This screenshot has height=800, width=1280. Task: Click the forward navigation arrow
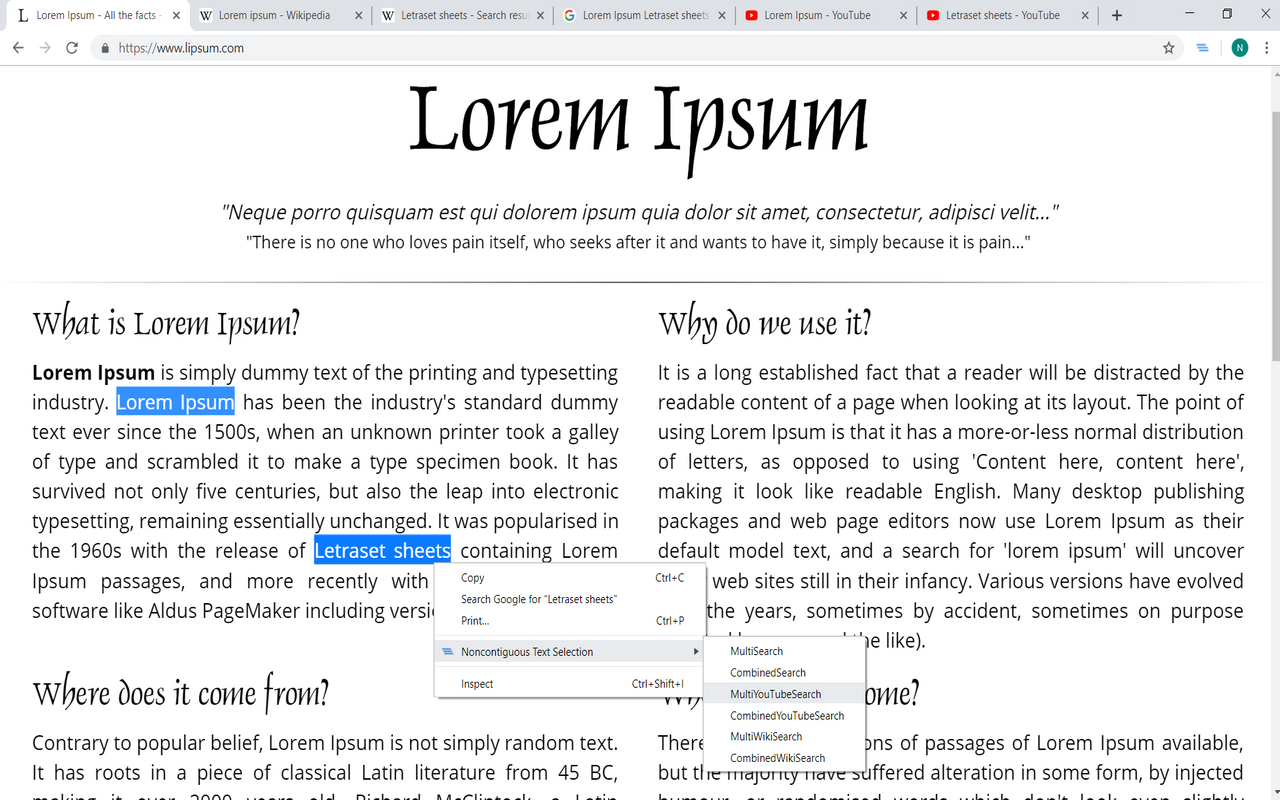pos(45,47)
